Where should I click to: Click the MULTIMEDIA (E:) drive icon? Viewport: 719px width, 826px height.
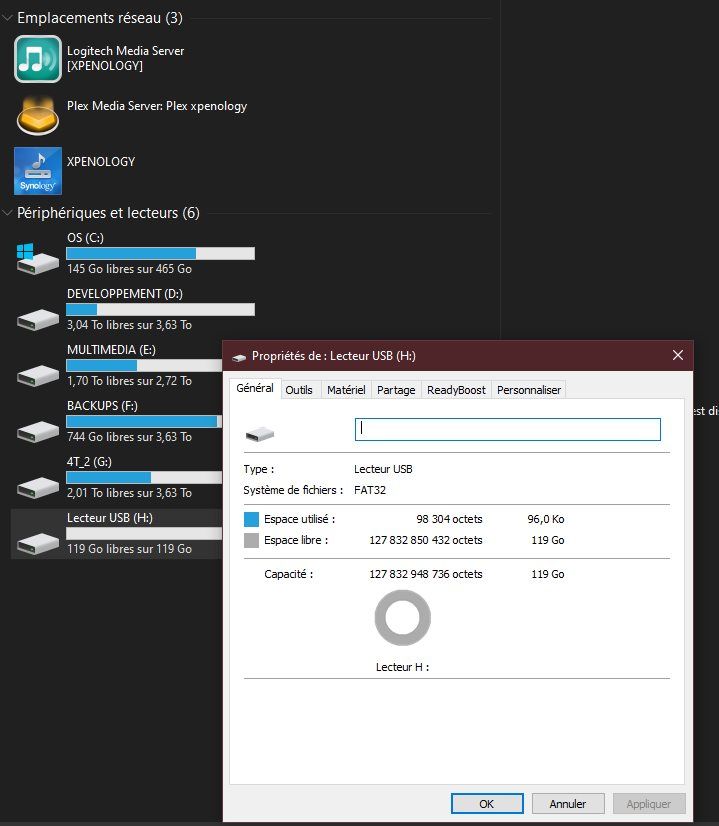coord(37,375)
